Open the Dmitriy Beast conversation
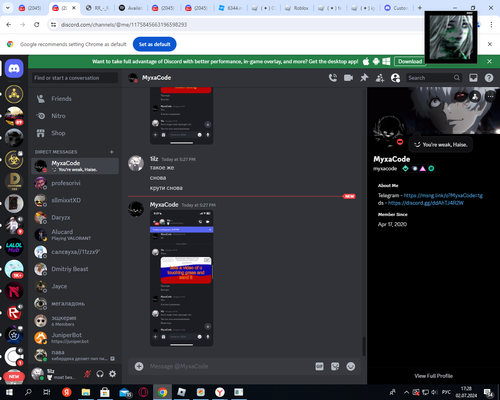This screenshot has height=400, width=500. 75,269
